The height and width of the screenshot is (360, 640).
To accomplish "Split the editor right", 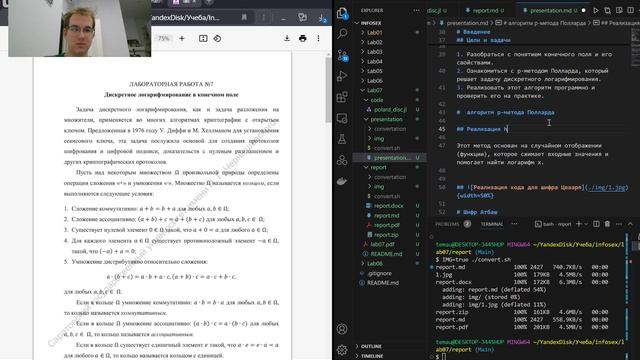I will (631, 10).
